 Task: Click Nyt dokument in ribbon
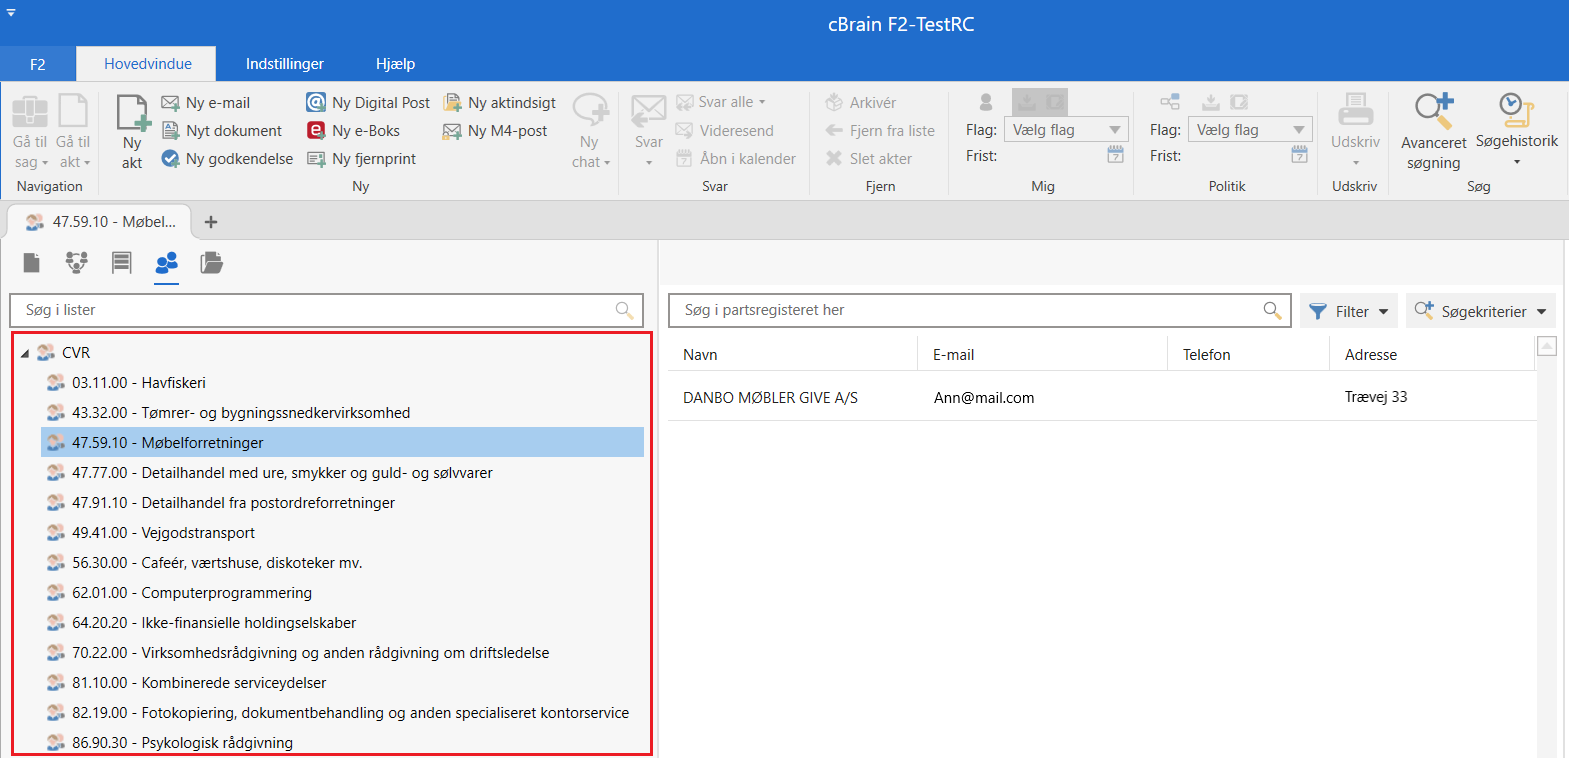pyautogui.click(x=222, y=130)
